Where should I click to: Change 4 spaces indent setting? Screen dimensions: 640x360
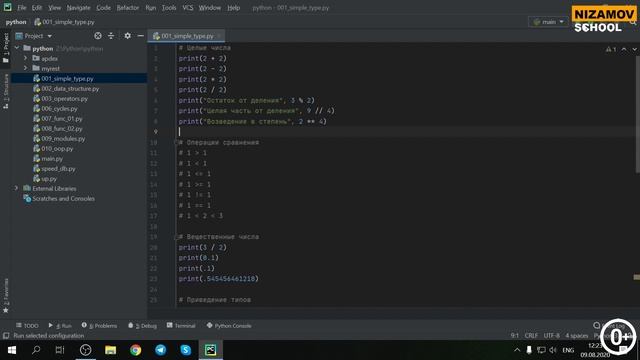point(577,336)
